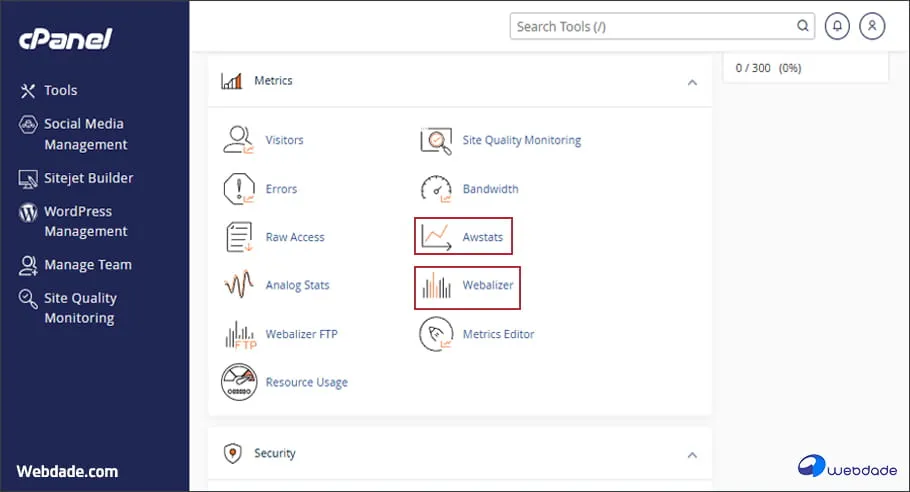This screenshot has height=492, width=910.
Task: Go to Sitejet Builder in sidebar
Action: 88,178
